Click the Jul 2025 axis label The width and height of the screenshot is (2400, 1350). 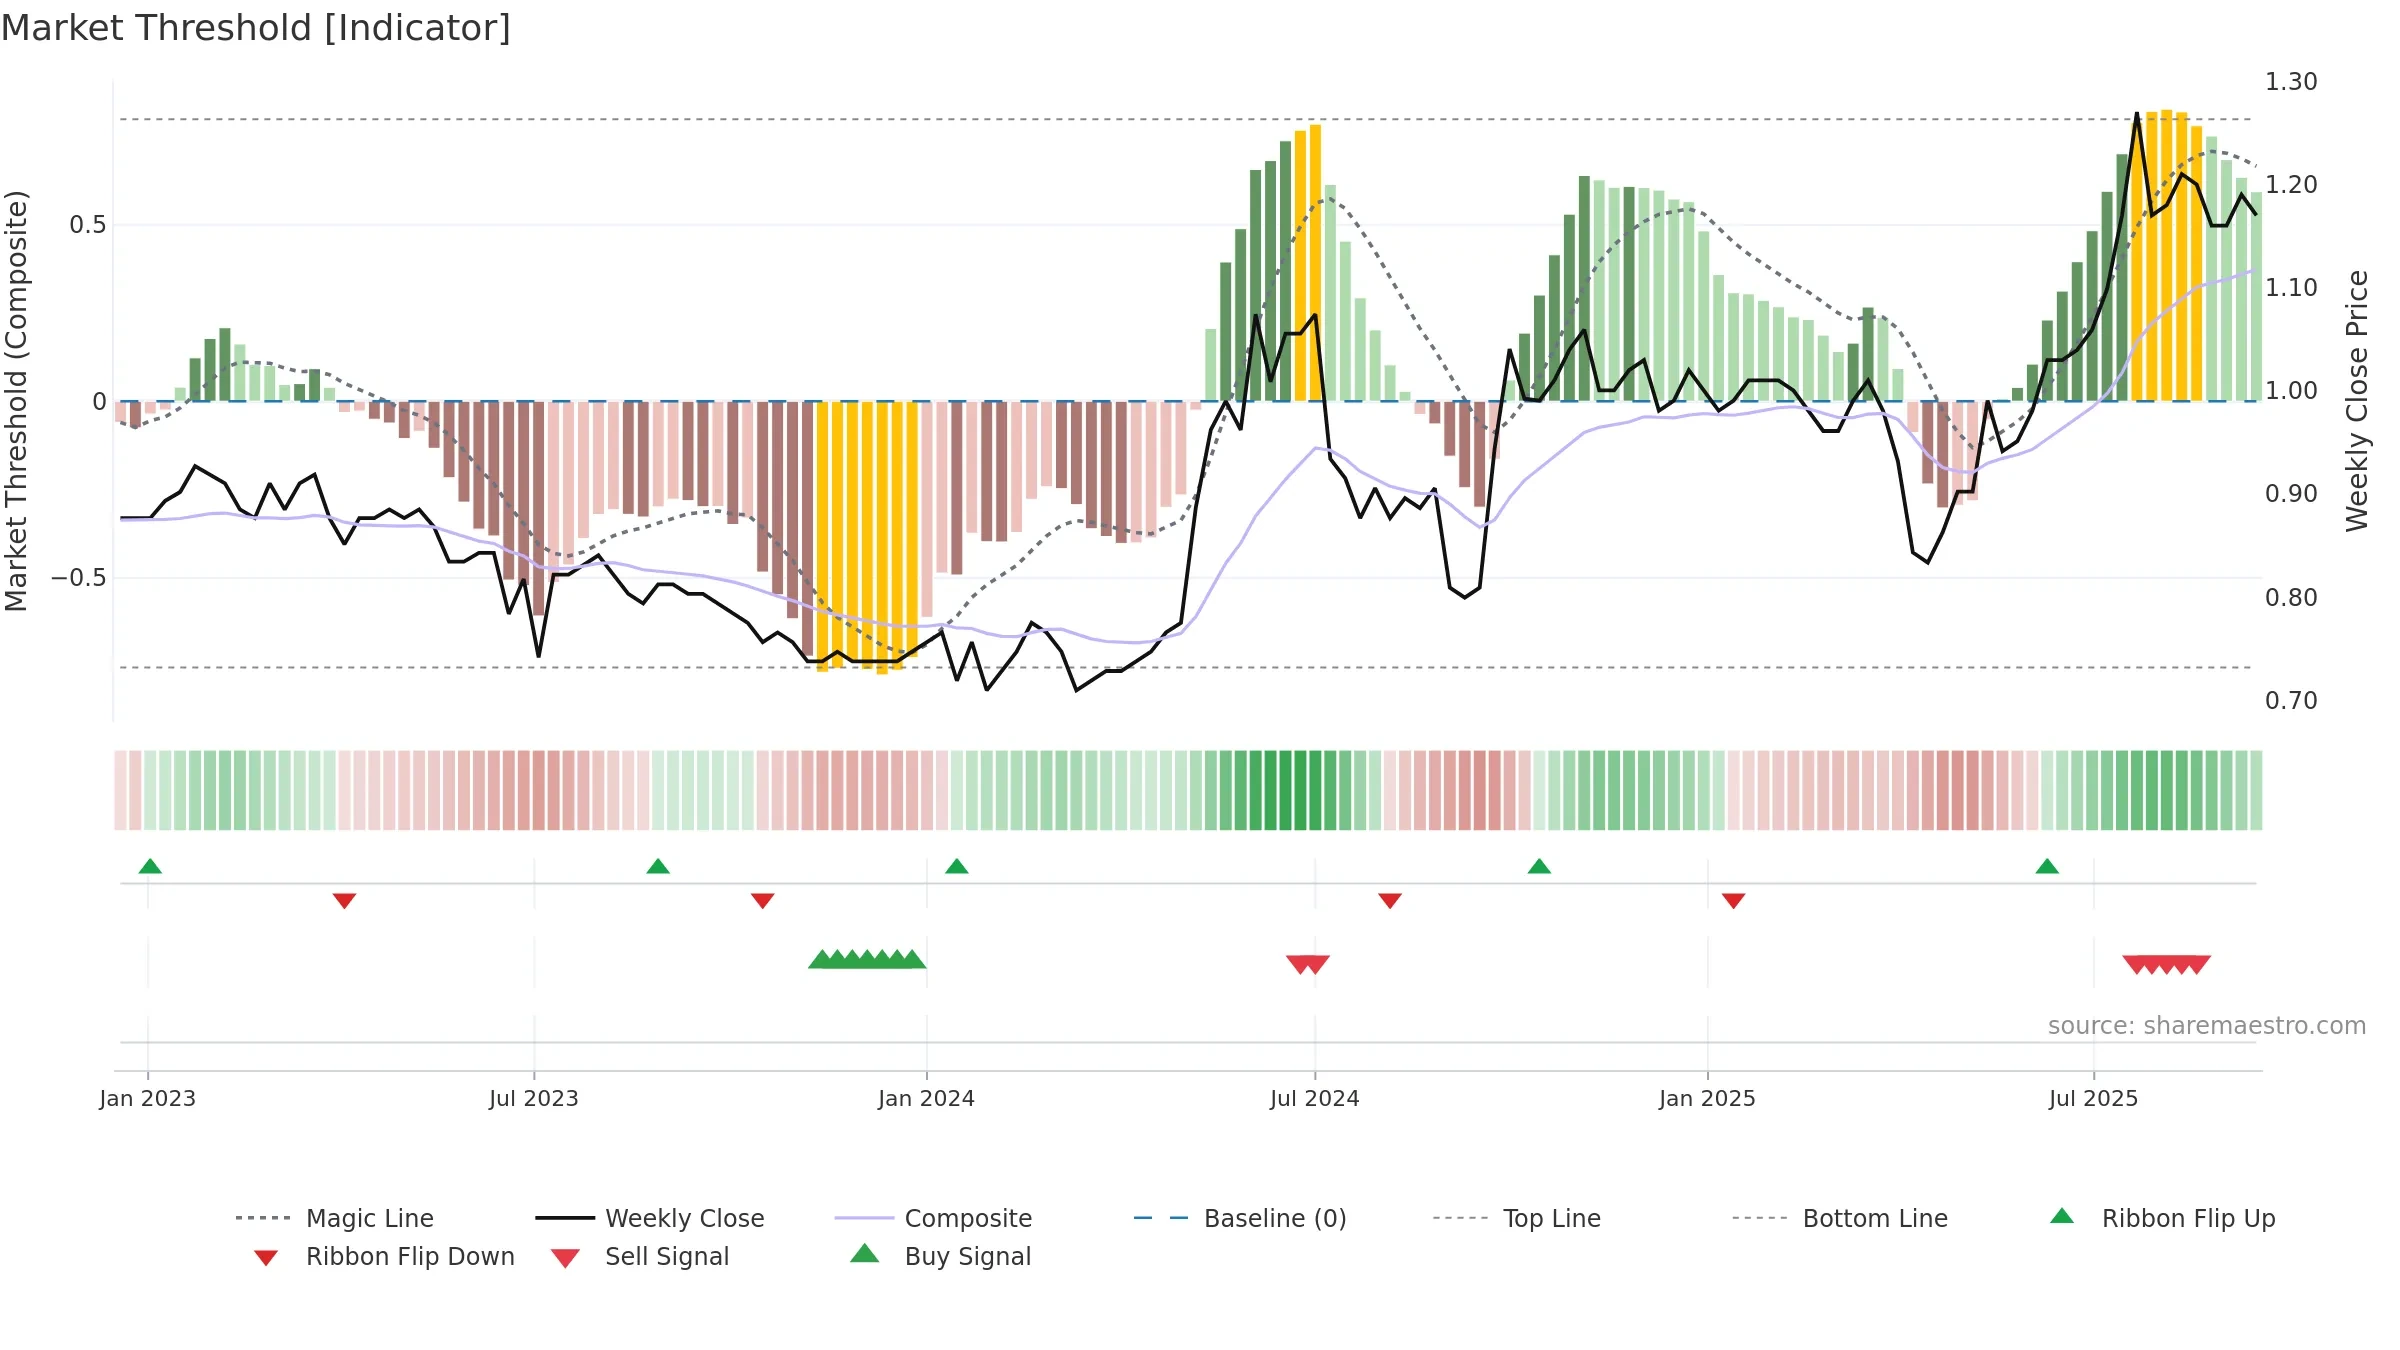(2094, 1099)
